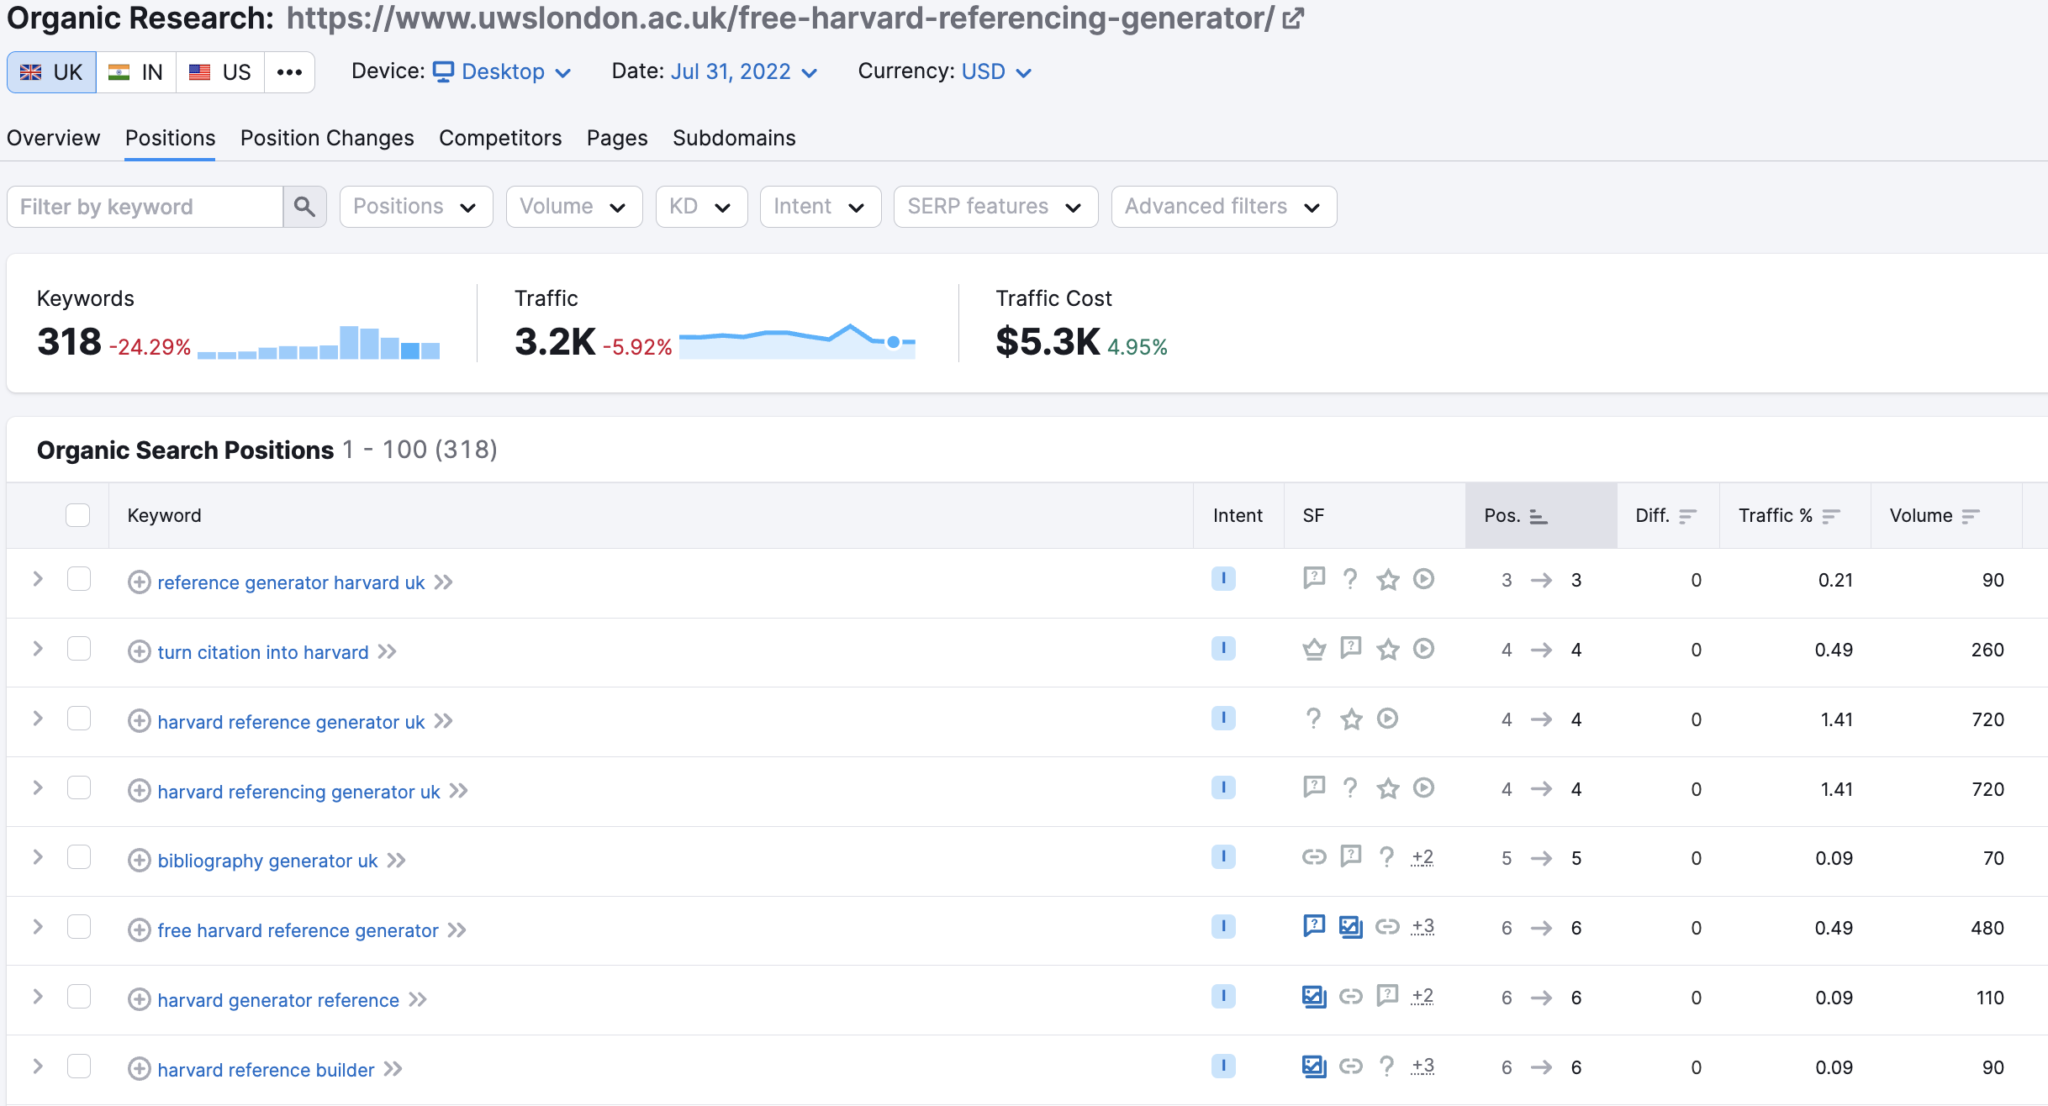Check the box for 'bibliography generator uk'
Viewport: 2048px width, 1106px height.
pos(79,858)
